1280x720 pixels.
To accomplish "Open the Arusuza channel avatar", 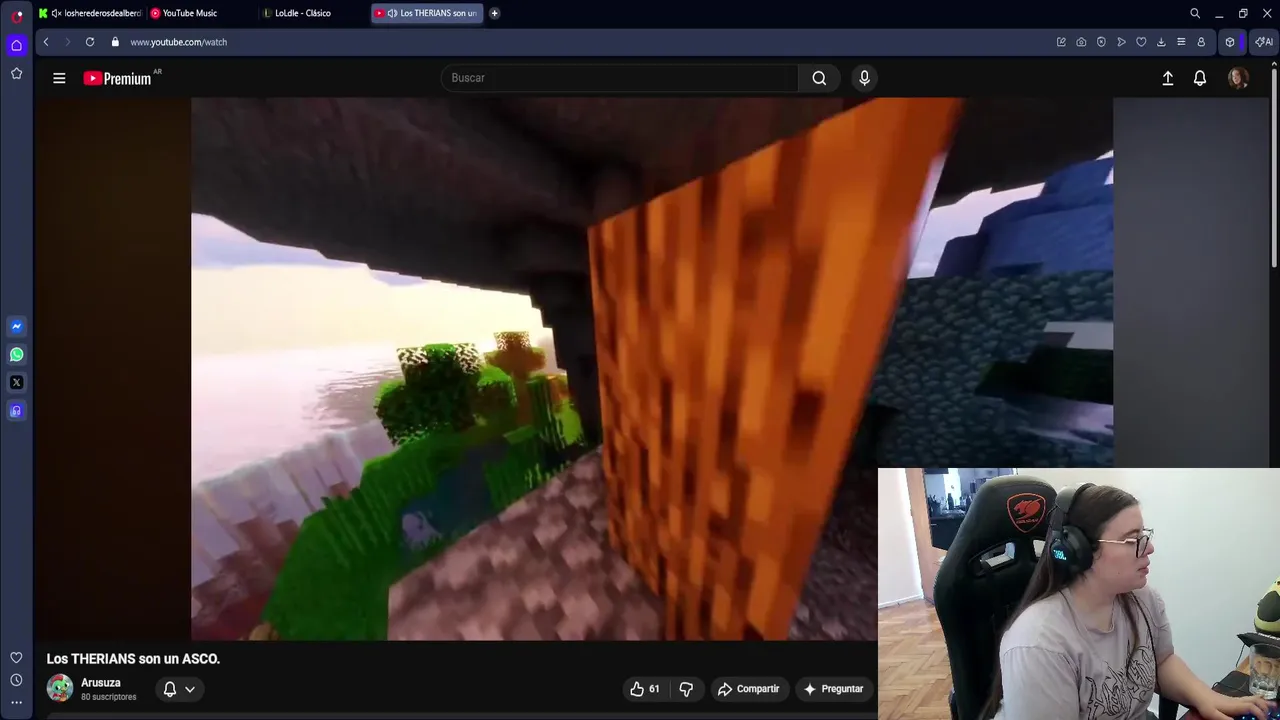I will click(x=60, y=688).
